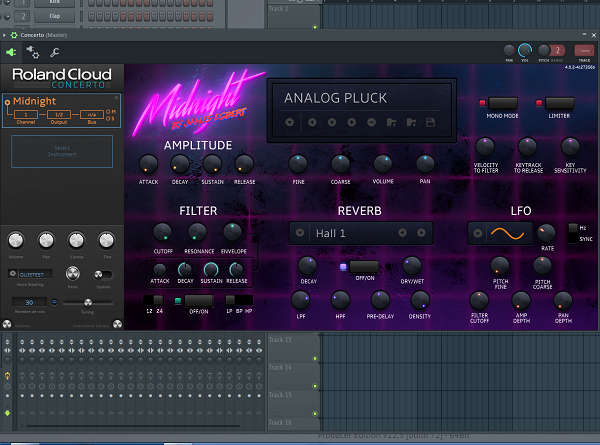Open the LFO waveform dropdown arrow
This screenshot has width=600, height=445.
coord(478,233)
